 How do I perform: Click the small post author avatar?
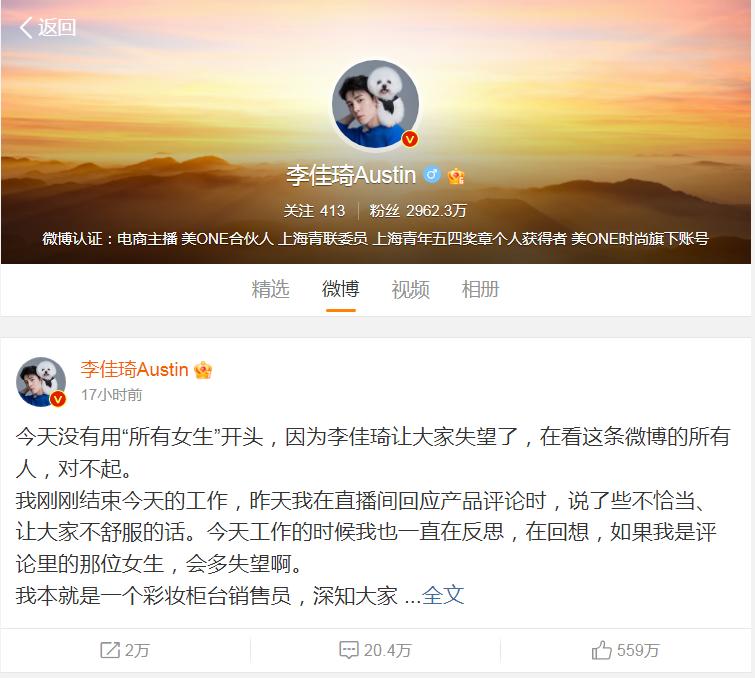tap(41, 382)
